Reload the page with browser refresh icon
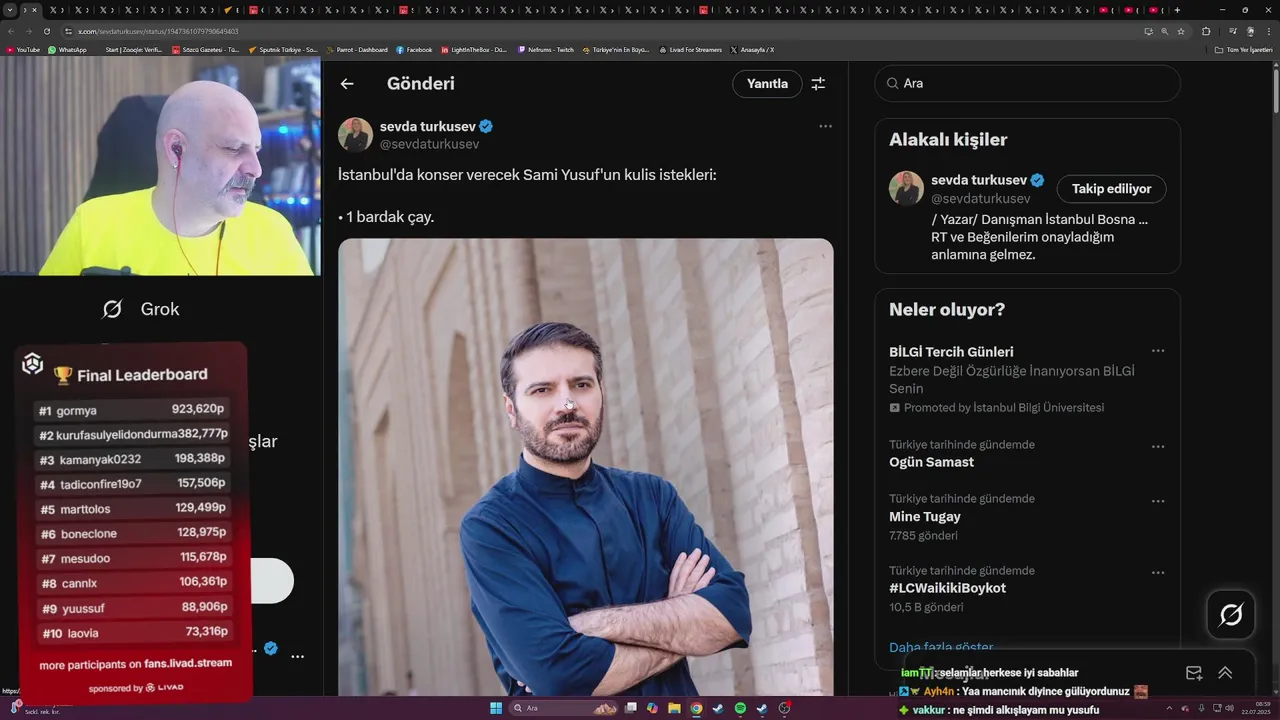Image resolution: width=1280 pixels, height=720 pixels. (46, 31)
